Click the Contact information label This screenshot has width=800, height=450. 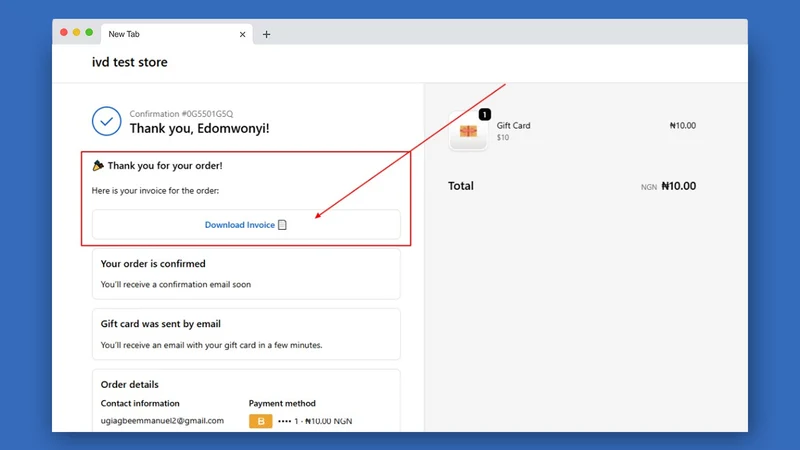140,403
